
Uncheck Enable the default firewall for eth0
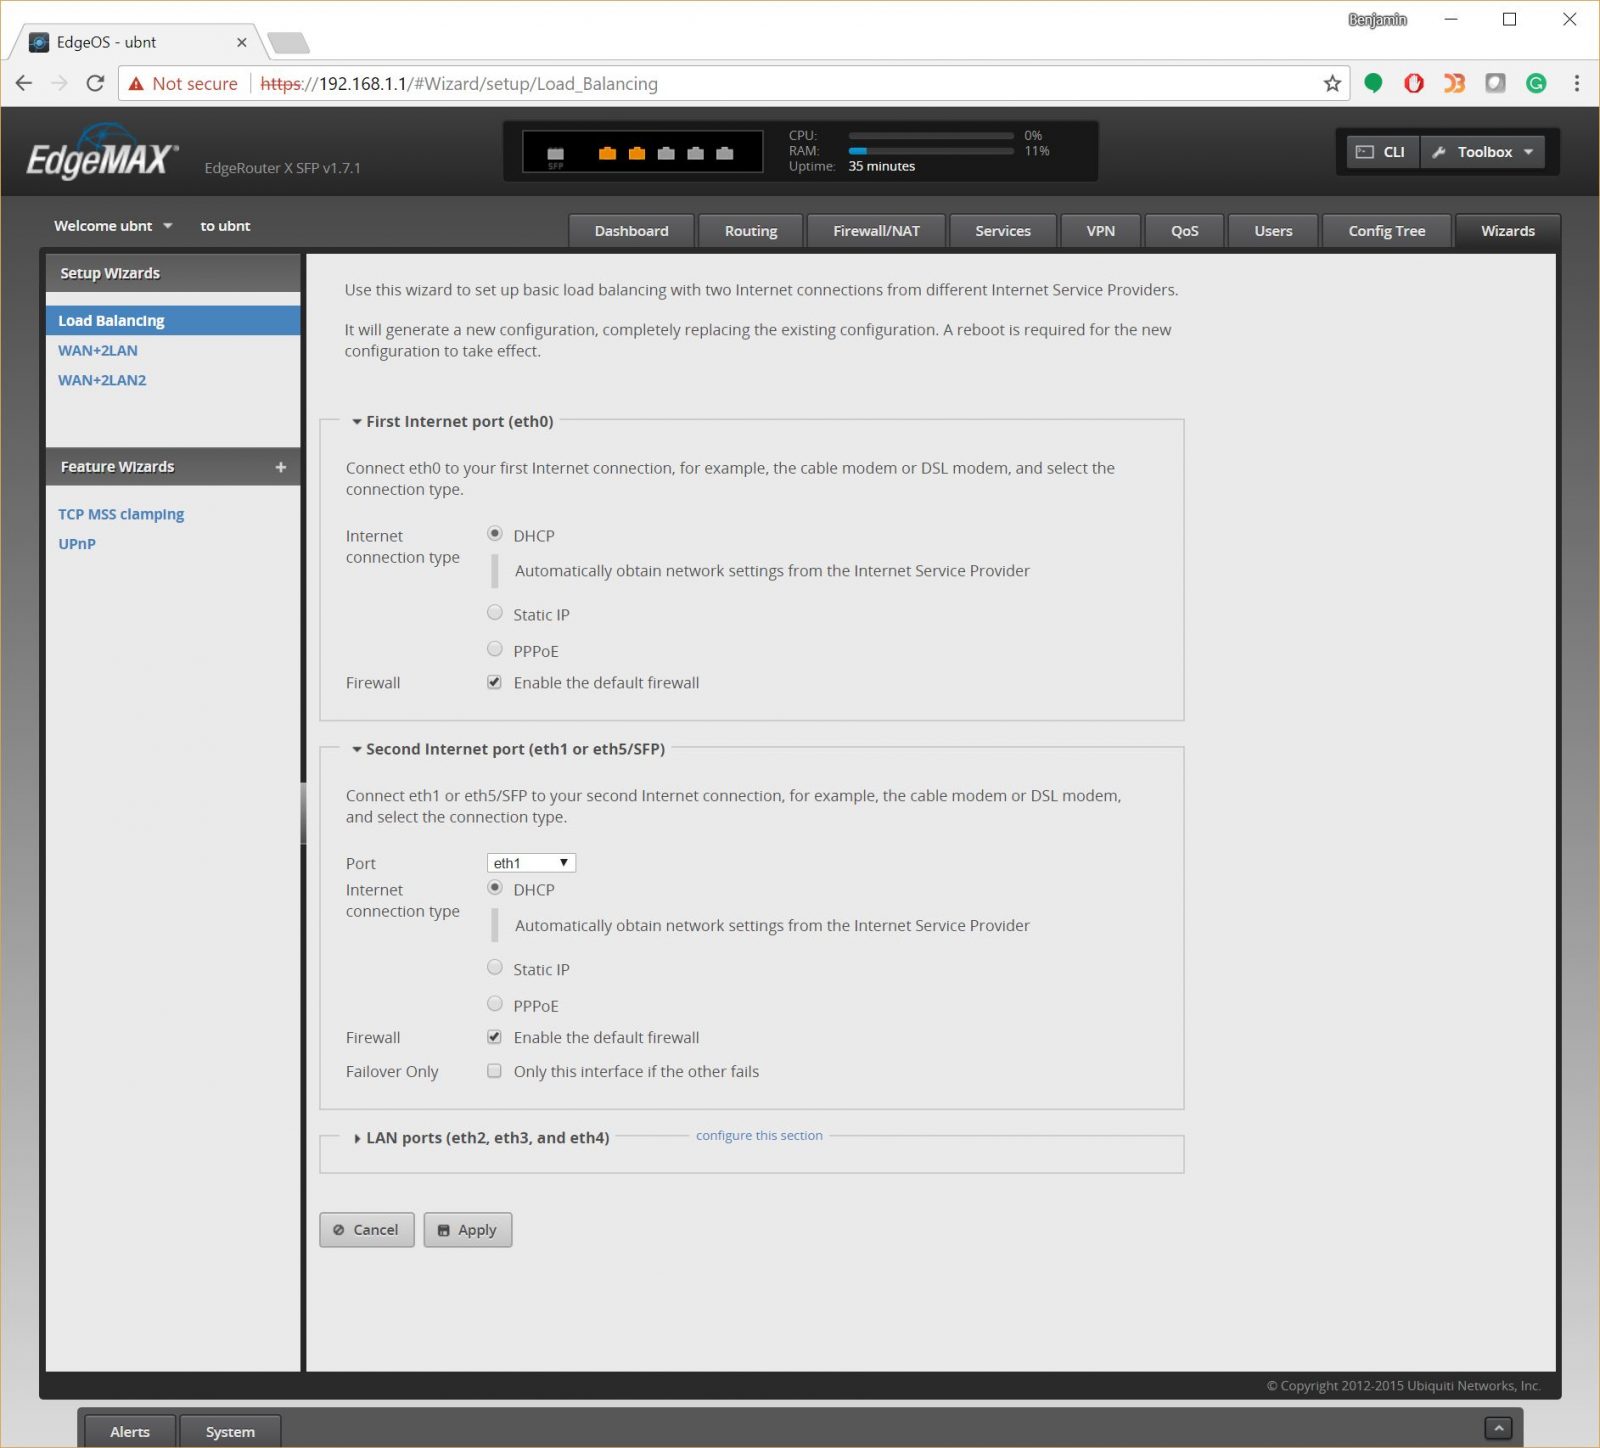click(494, 681)
